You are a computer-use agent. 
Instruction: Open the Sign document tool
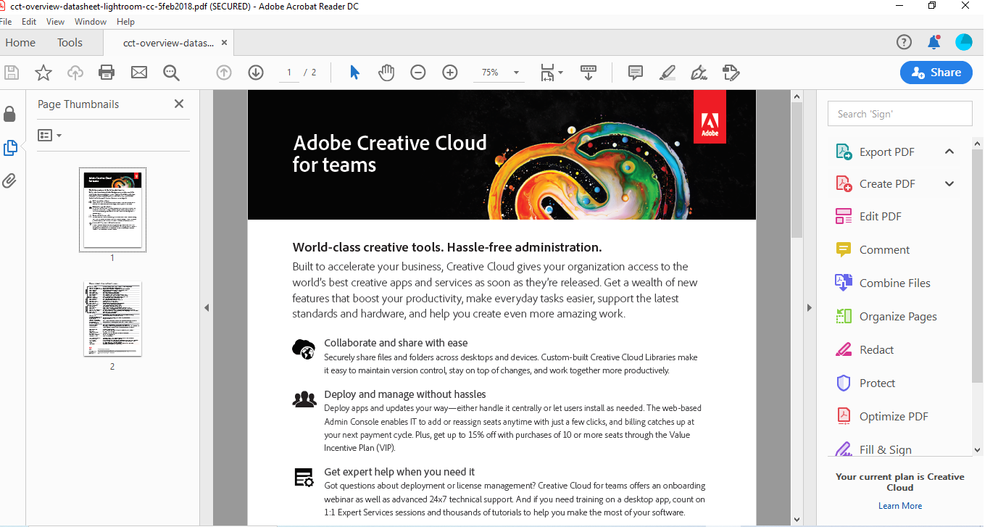(699, 73)
